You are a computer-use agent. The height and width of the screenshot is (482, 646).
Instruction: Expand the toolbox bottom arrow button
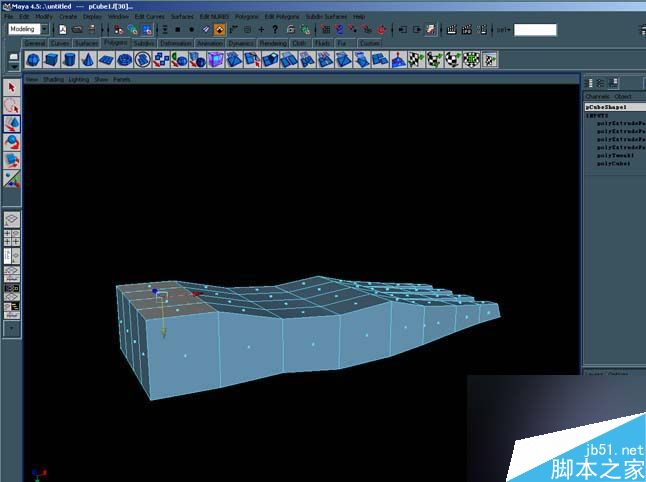tap(12, 329)
